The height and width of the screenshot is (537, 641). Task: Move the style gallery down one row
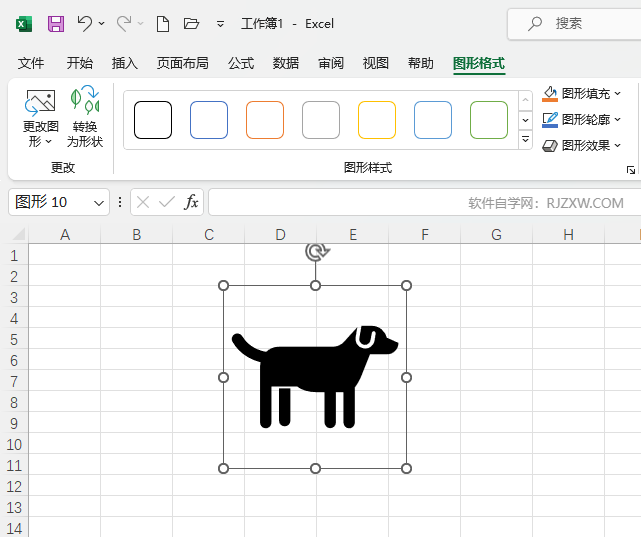pos(525,120)
